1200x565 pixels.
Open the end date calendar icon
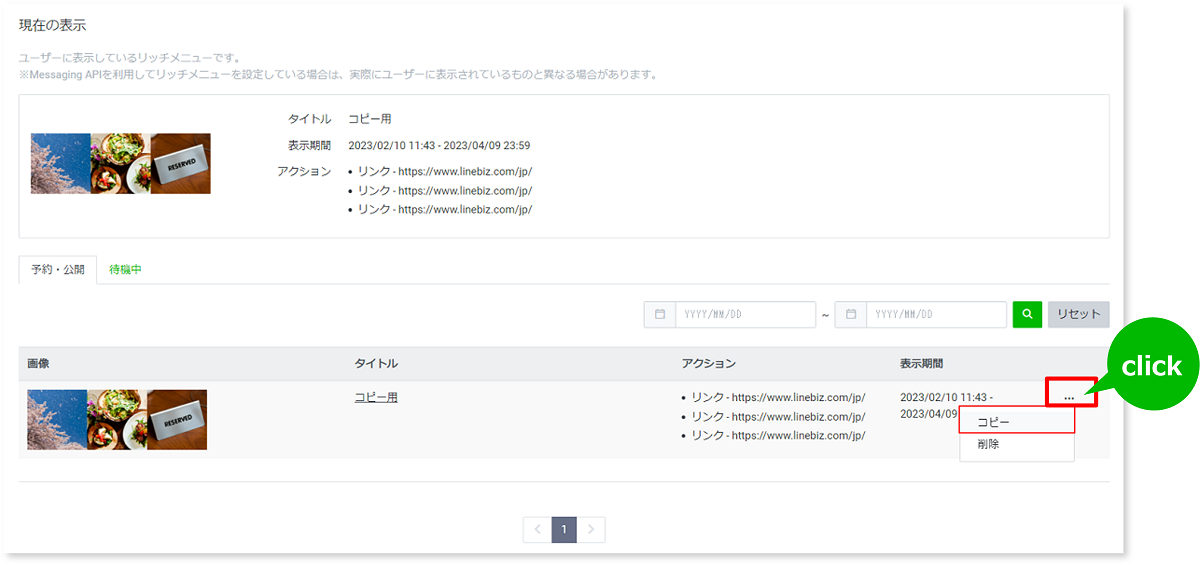pos(851,314)
